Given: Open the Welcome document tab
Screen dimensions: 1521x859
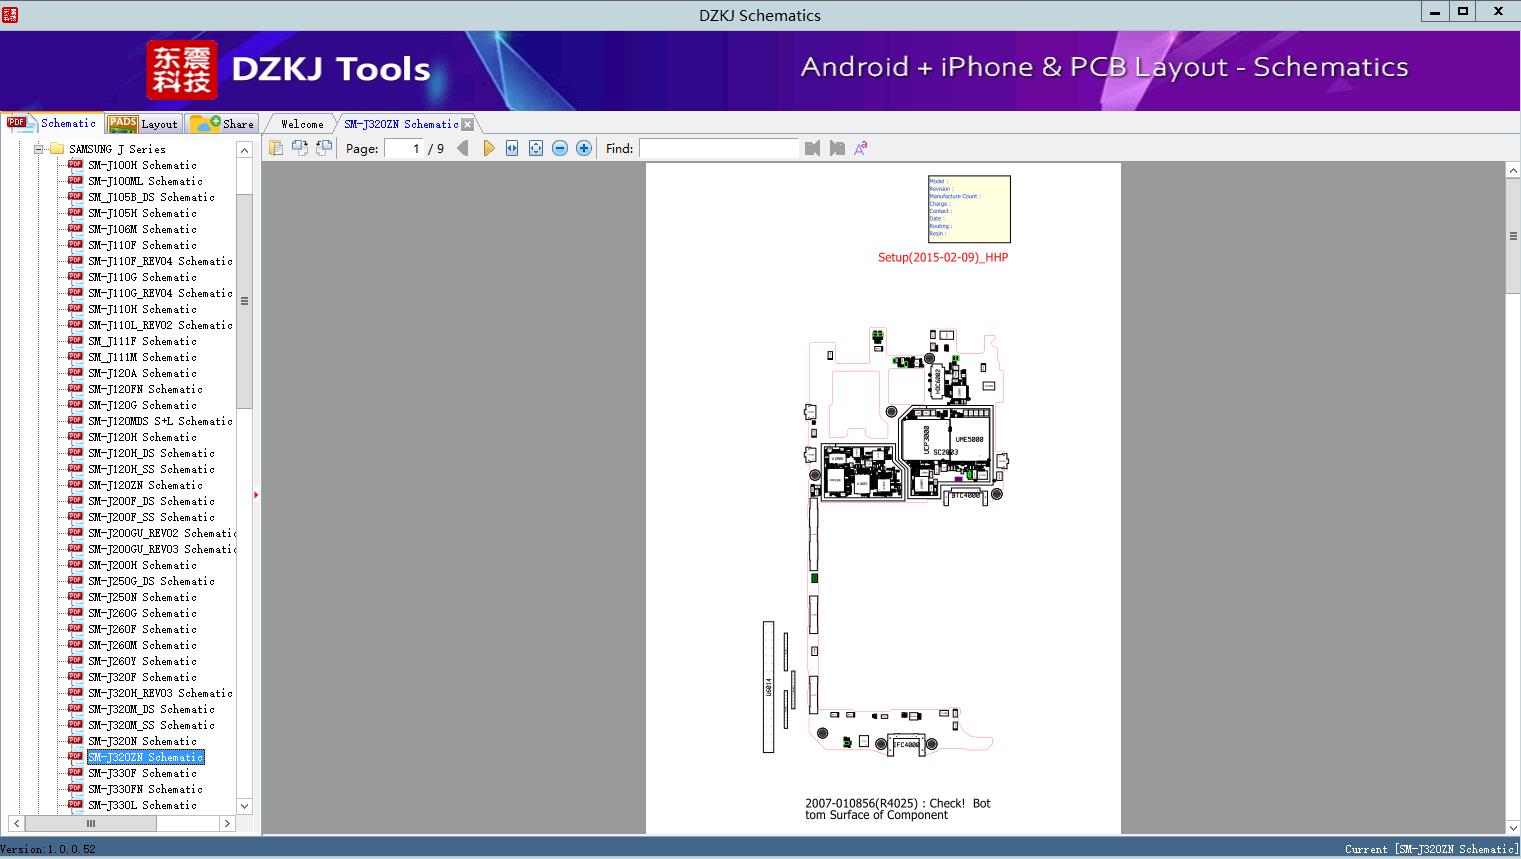Looking at the screenshot, I should tap(302, 124).
